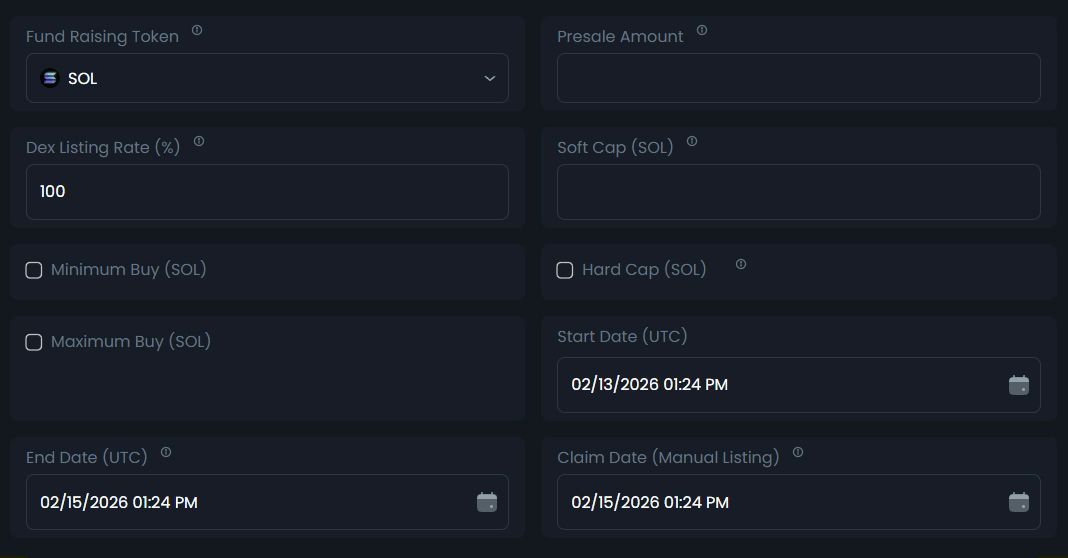Viewport: 1068px width, 558px height.
Task: Click the info icon next to Soft Cap
Action: click(x=692, y=141)
